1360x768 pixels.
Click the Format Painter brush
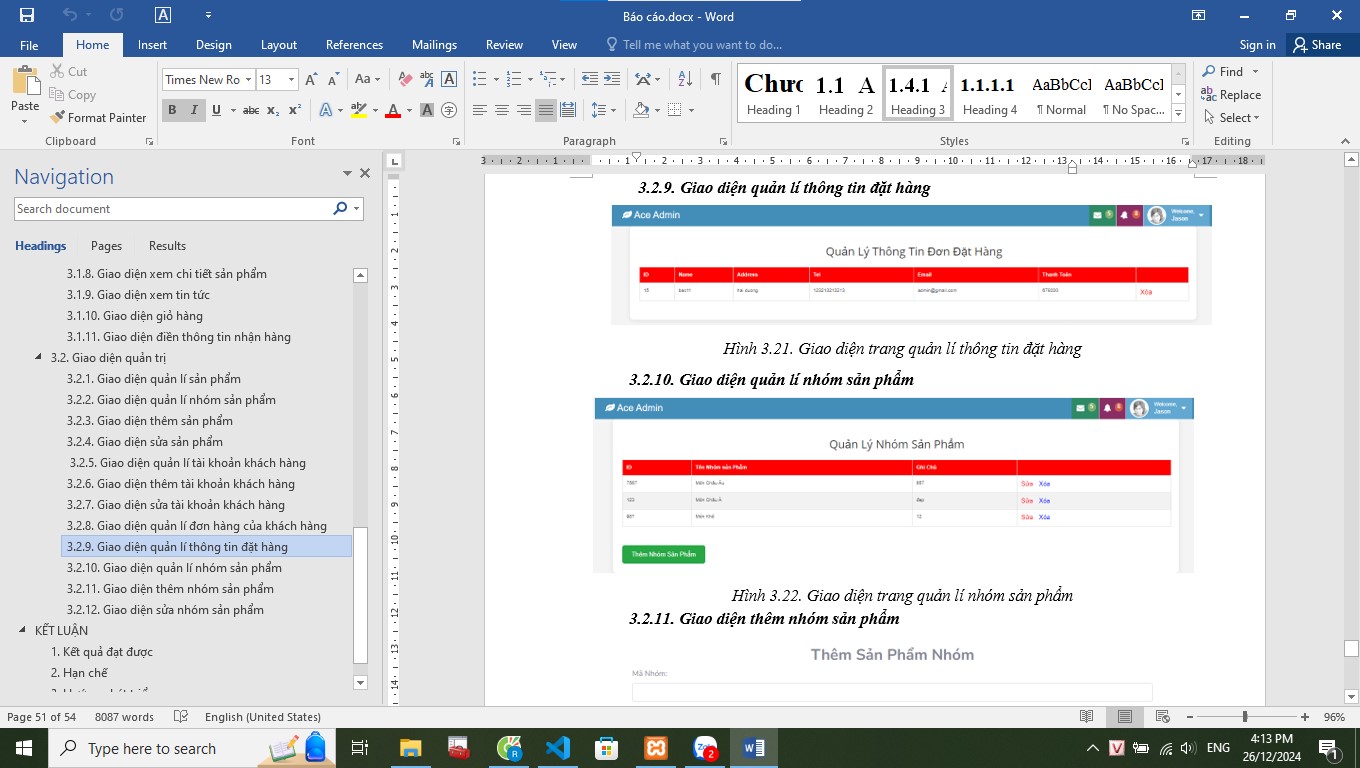[x=98, y=117]
